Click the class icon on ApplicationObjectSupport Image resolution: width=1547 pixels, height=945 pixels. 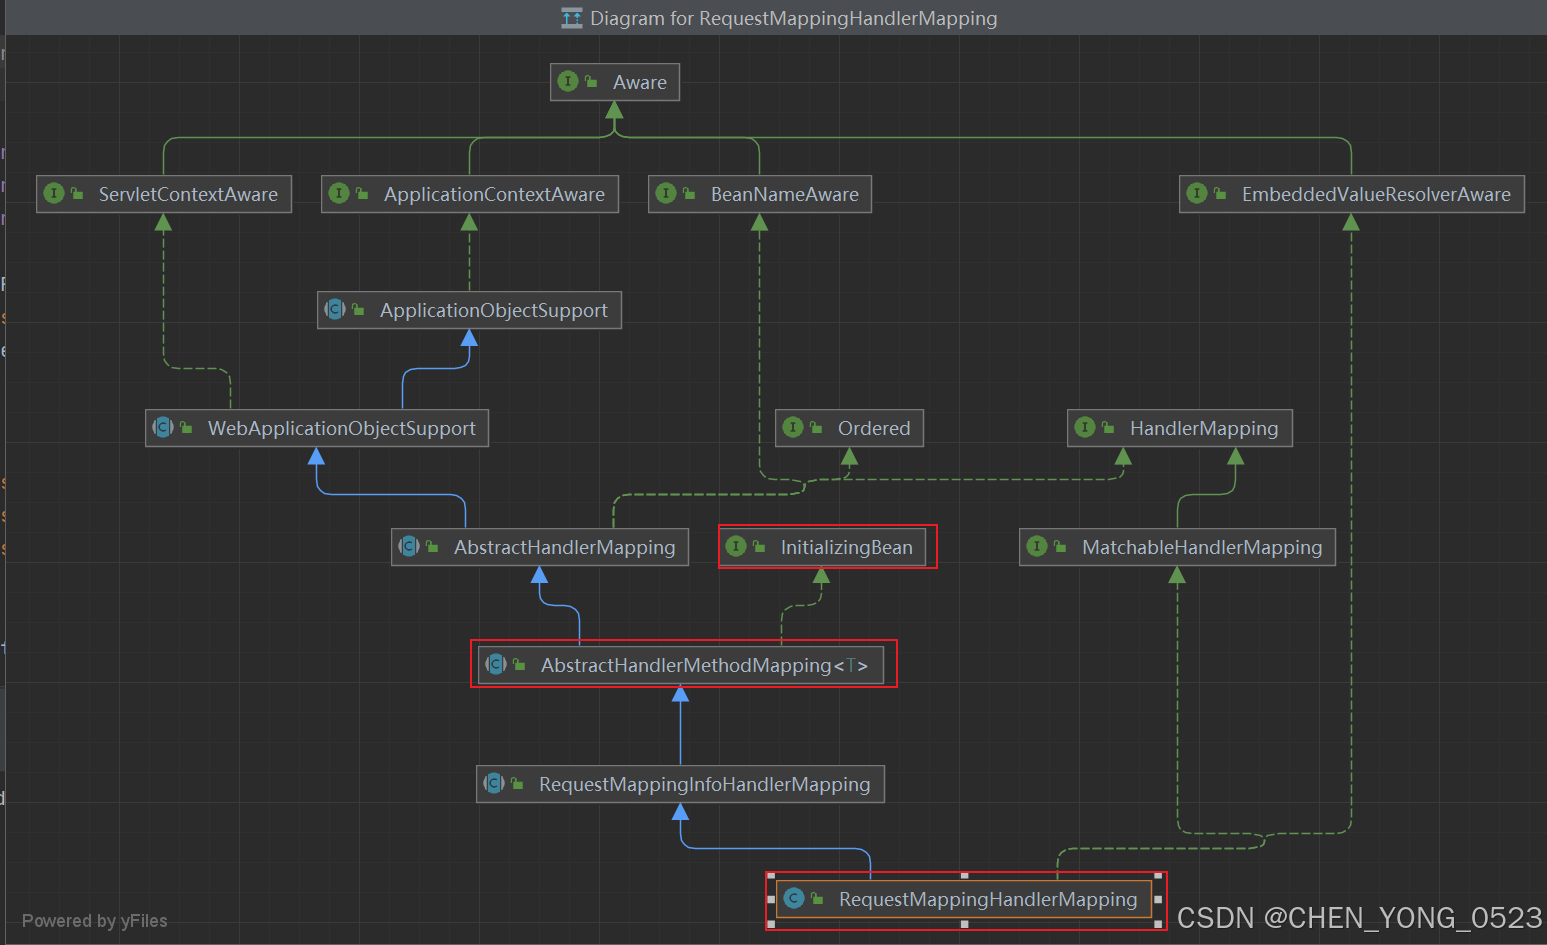tap(335, 310)
